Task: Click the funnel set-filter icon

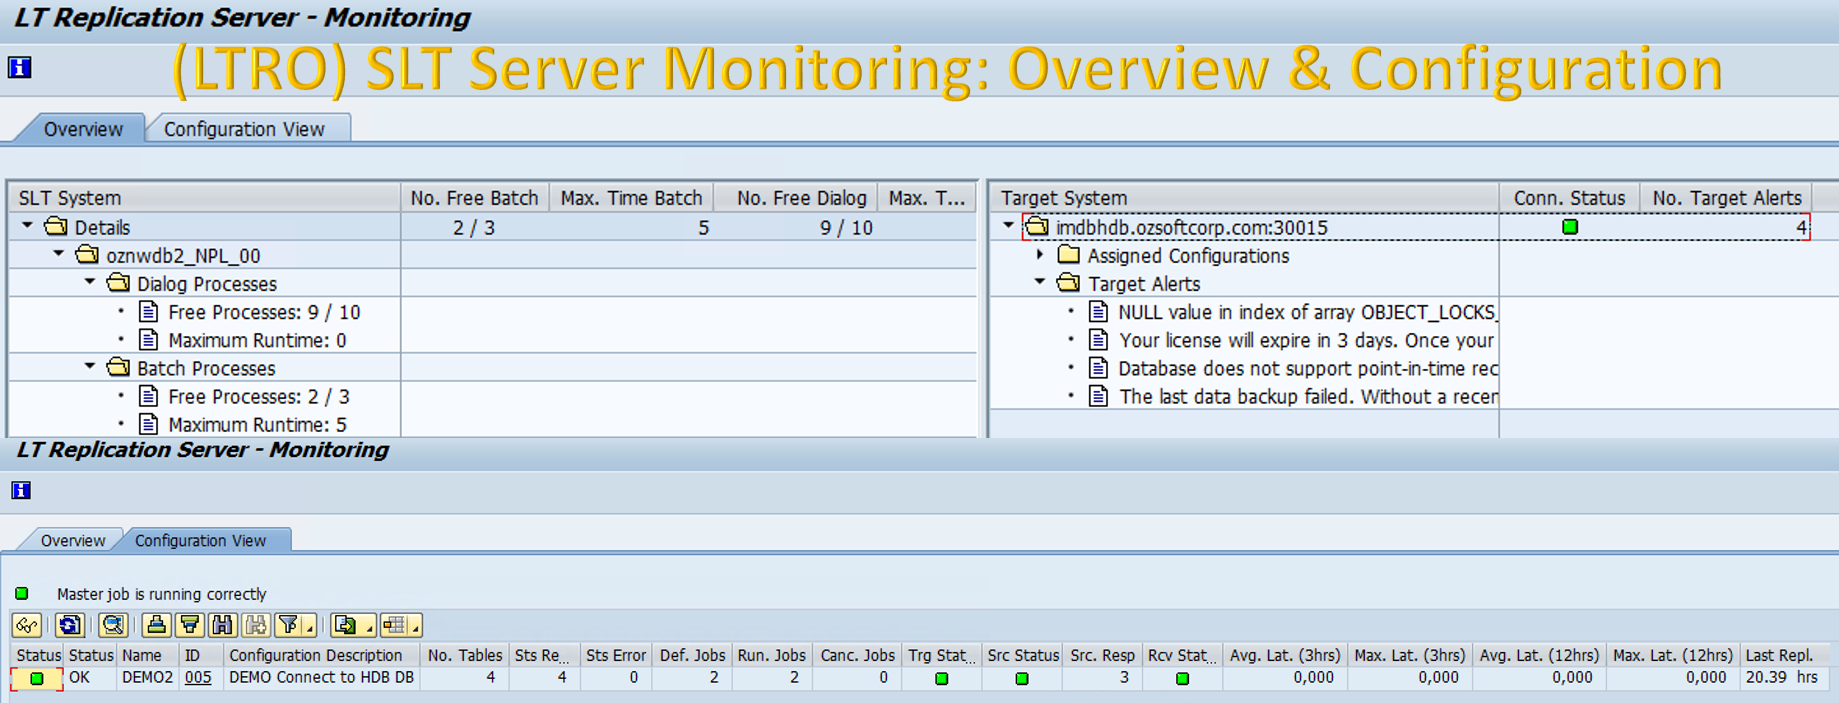Action: pyautogui.click(x=288, y=625)
